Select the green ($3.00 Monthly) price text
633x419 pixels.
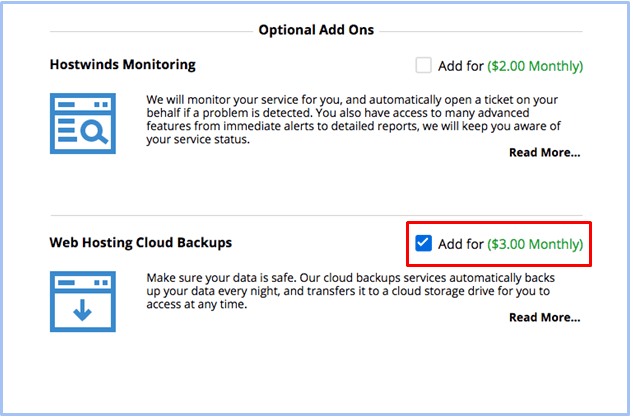[535, 244]
